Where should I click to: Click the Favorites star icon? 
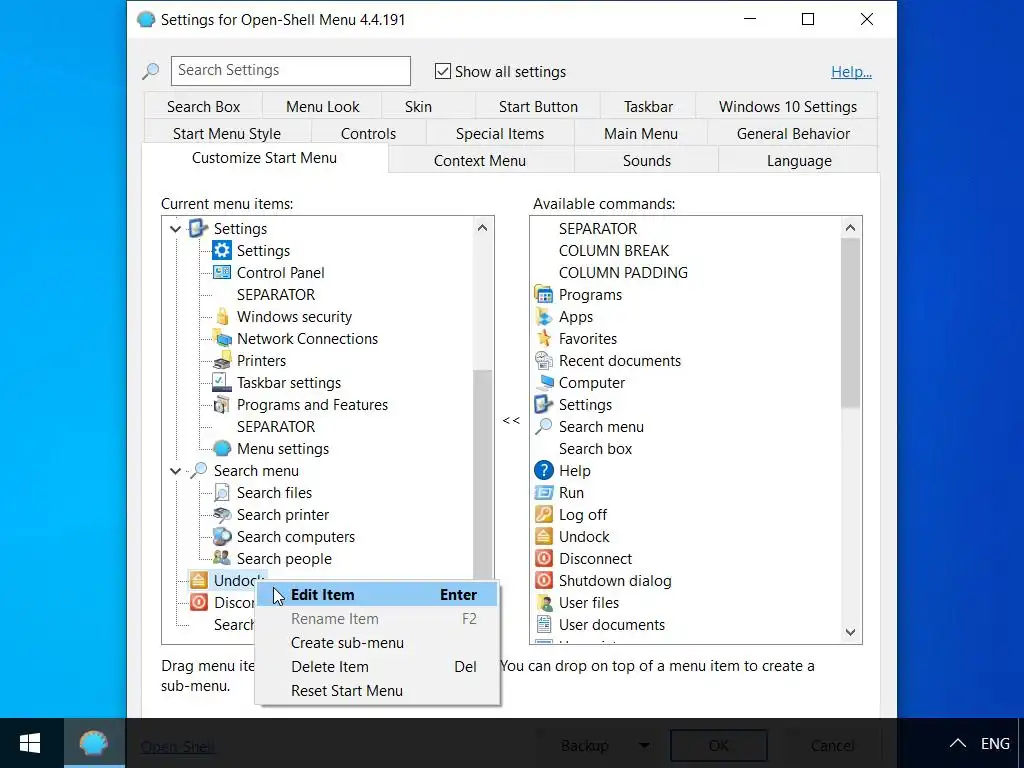[x=543, y=338]
